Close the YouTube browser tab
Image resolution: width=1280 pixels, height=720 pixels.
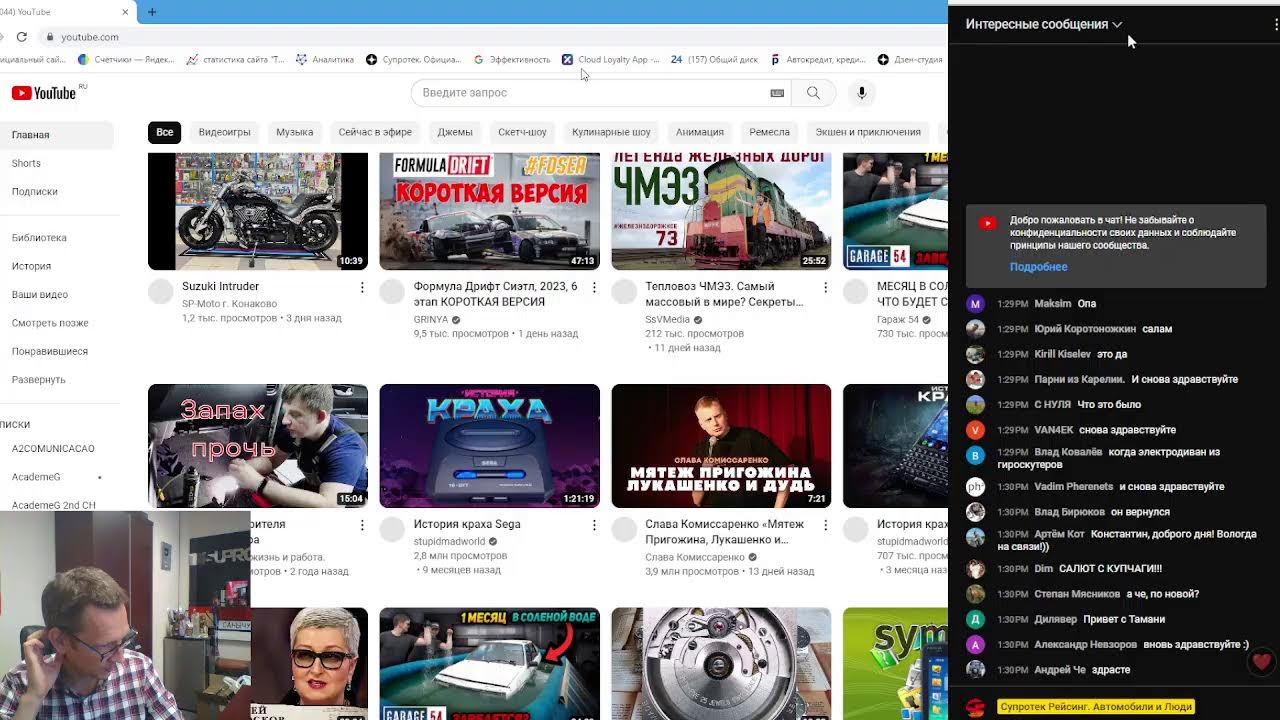pyautogui.click(x=126, y=12)
